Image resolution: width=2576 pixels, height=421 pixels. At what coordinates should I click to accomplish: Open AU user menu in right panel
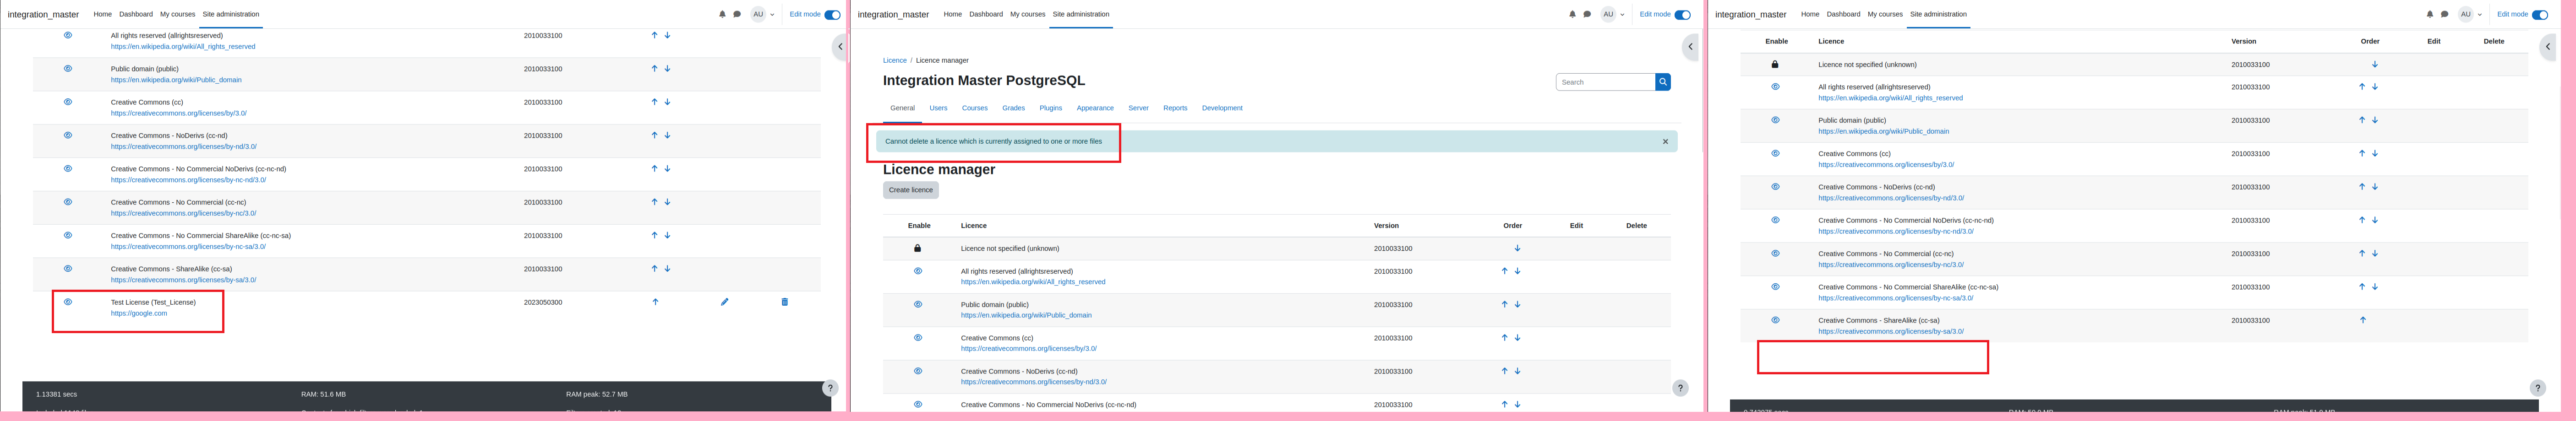tap(2471, 14)
